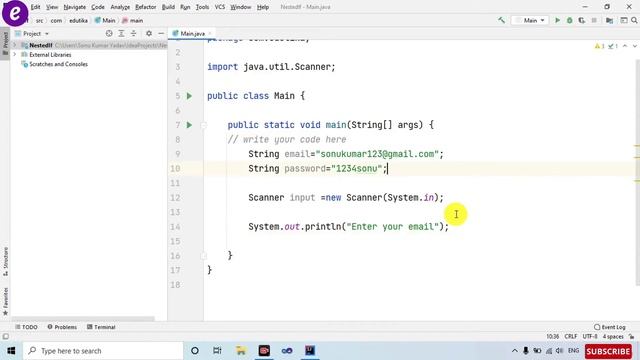640x360 pixels.
Task: Click the Windows Start button
Action: click(11, 351)
